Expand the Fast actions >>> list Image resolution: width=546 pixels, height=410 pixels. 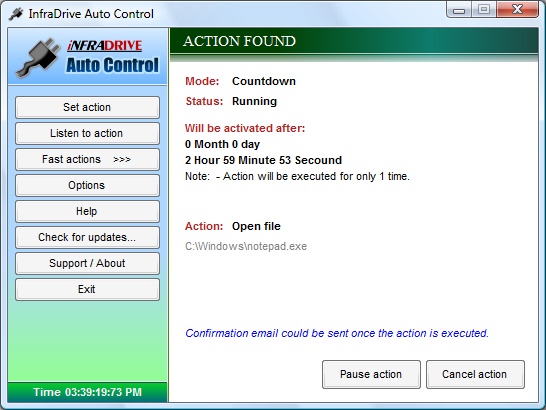point(87,159)
